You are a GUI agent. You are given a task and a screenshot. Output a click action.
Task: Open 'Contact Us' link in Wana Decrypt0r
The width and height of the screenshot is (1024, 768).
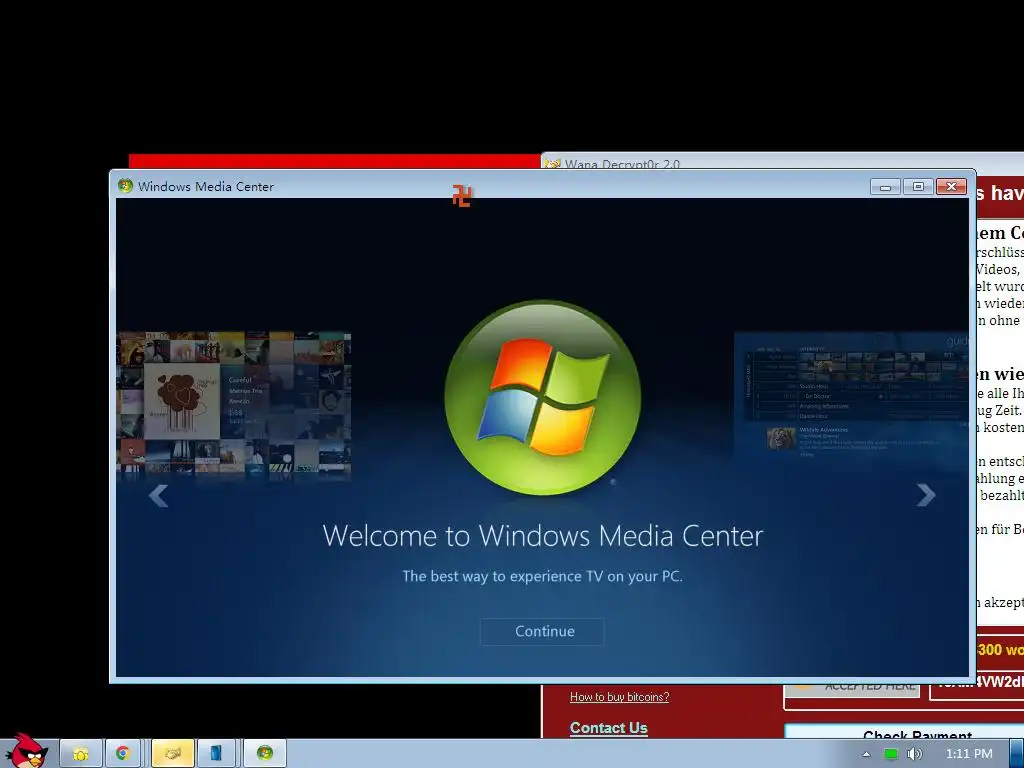(x=609, y=728)
